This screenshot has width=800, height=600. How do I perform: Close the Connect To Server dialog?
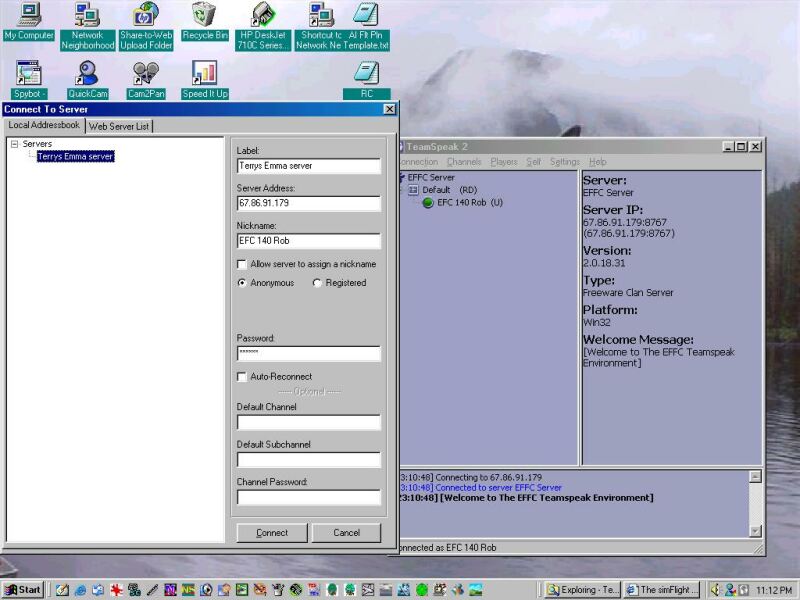pos(389,109)
